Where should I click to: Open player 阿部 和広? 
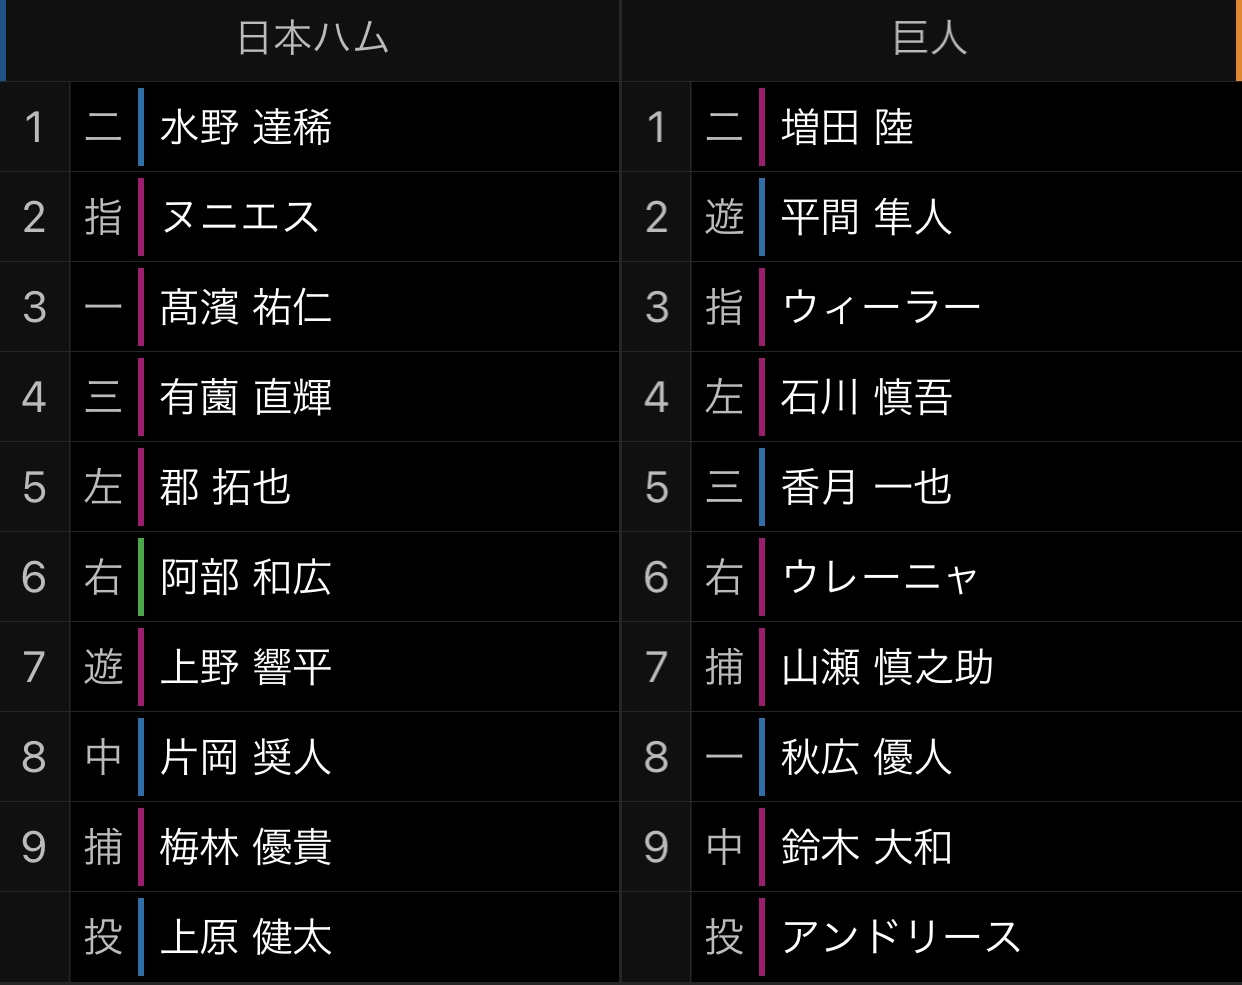pos(246,577)
